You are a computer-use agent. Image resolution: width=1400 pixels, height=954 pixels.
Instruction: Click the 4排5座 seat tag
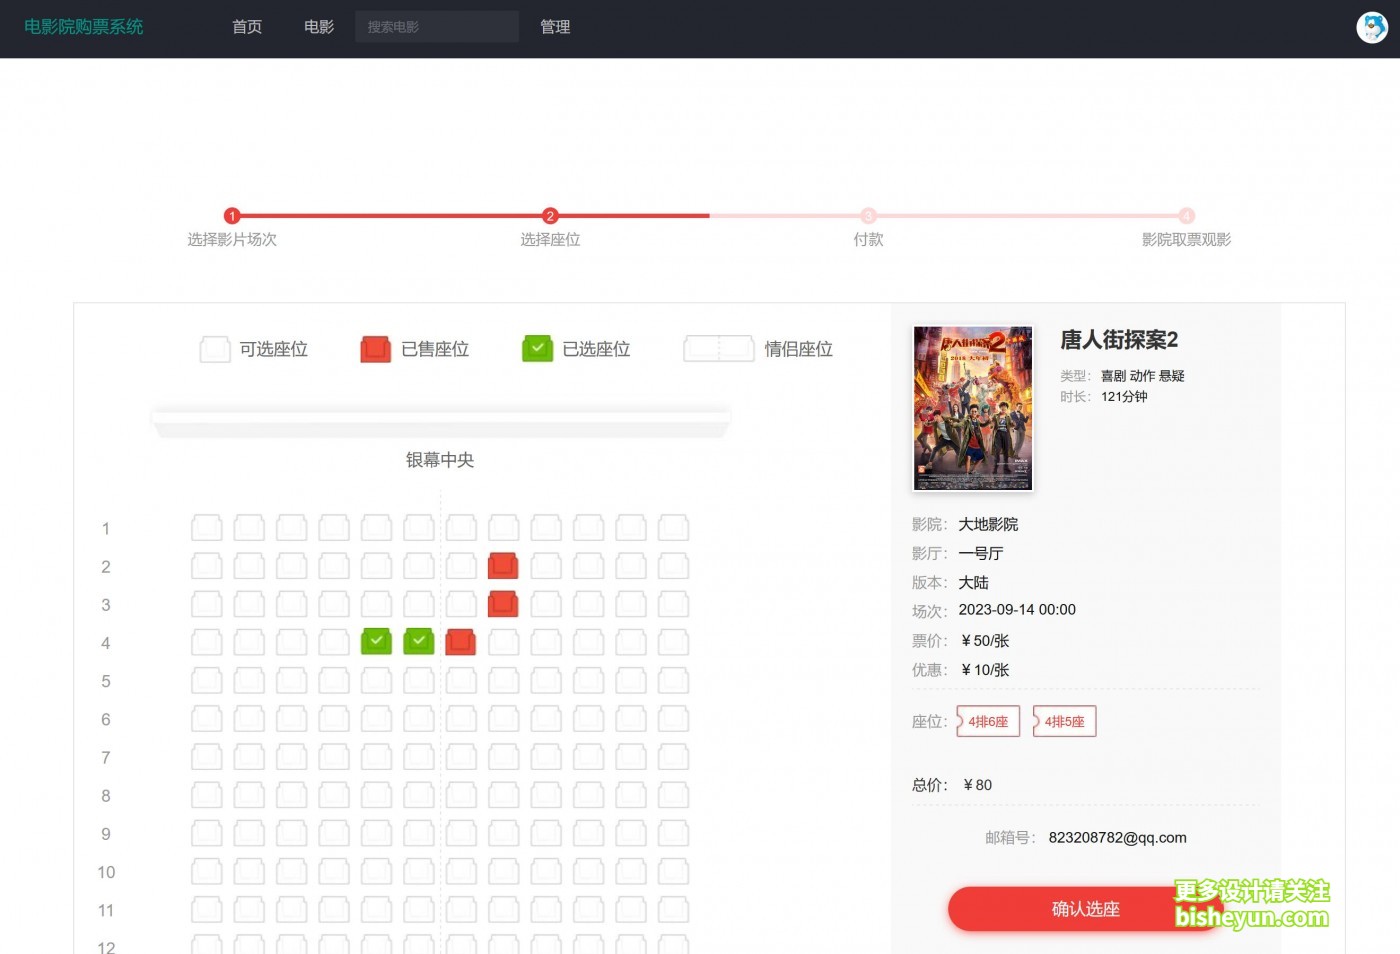pos(1064,722)
